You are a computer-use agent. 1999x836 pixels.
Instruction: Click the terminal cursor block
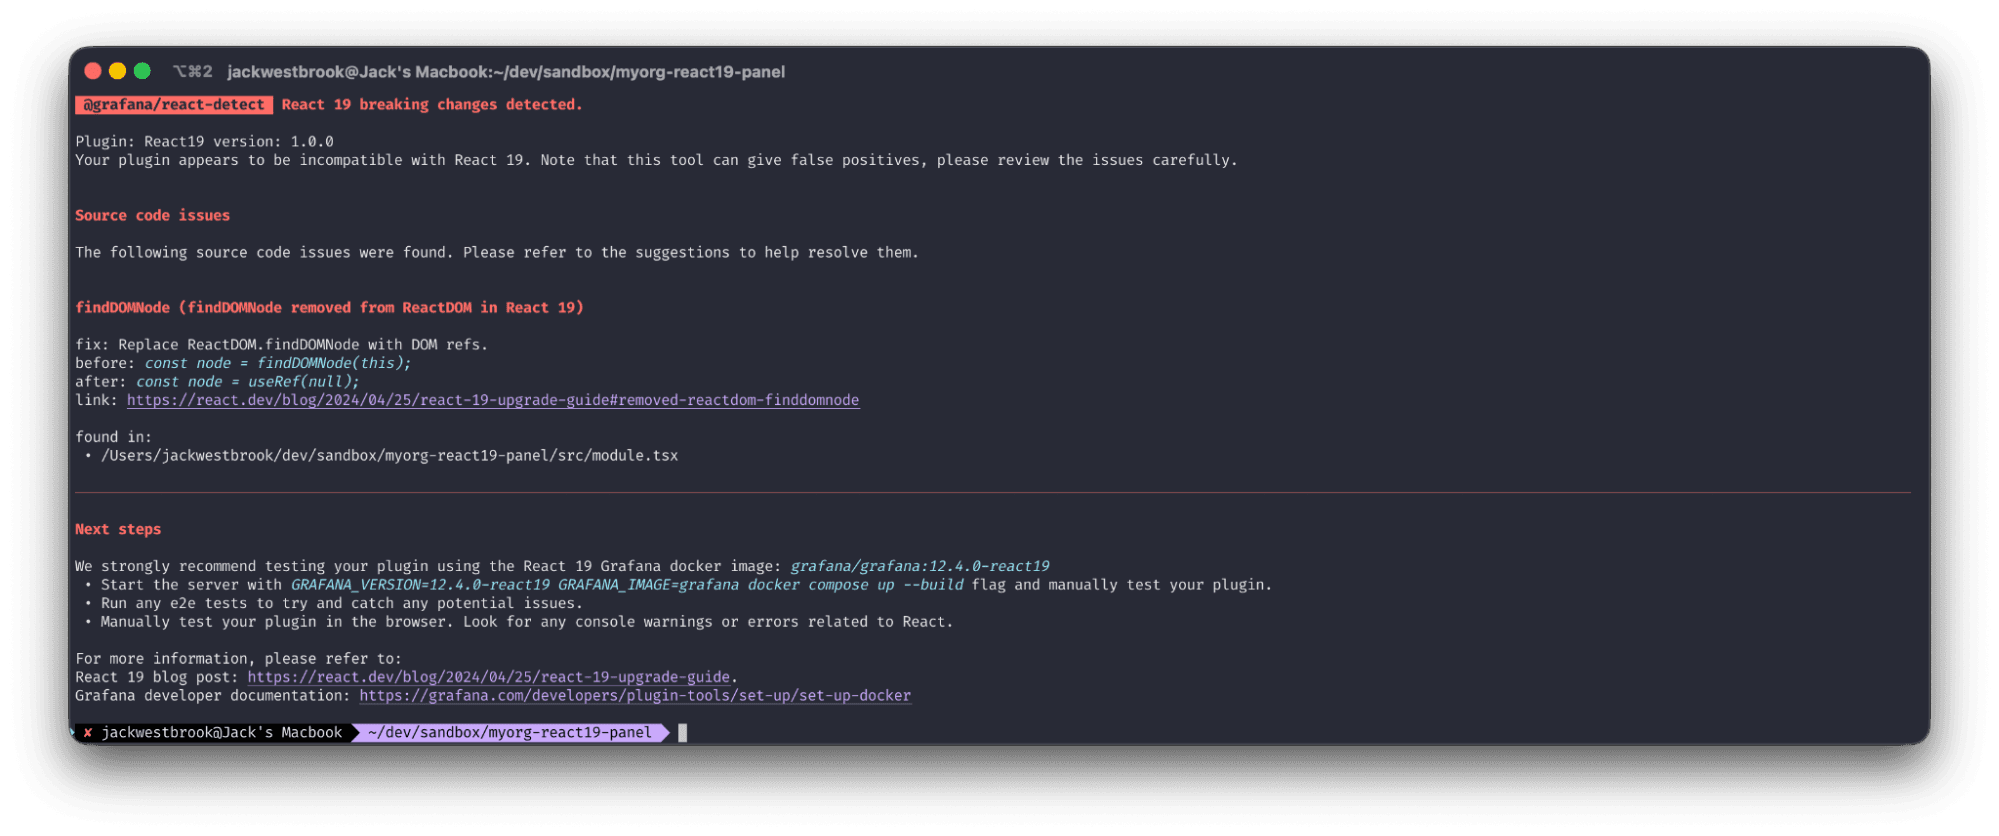click(x=683, y=733)
